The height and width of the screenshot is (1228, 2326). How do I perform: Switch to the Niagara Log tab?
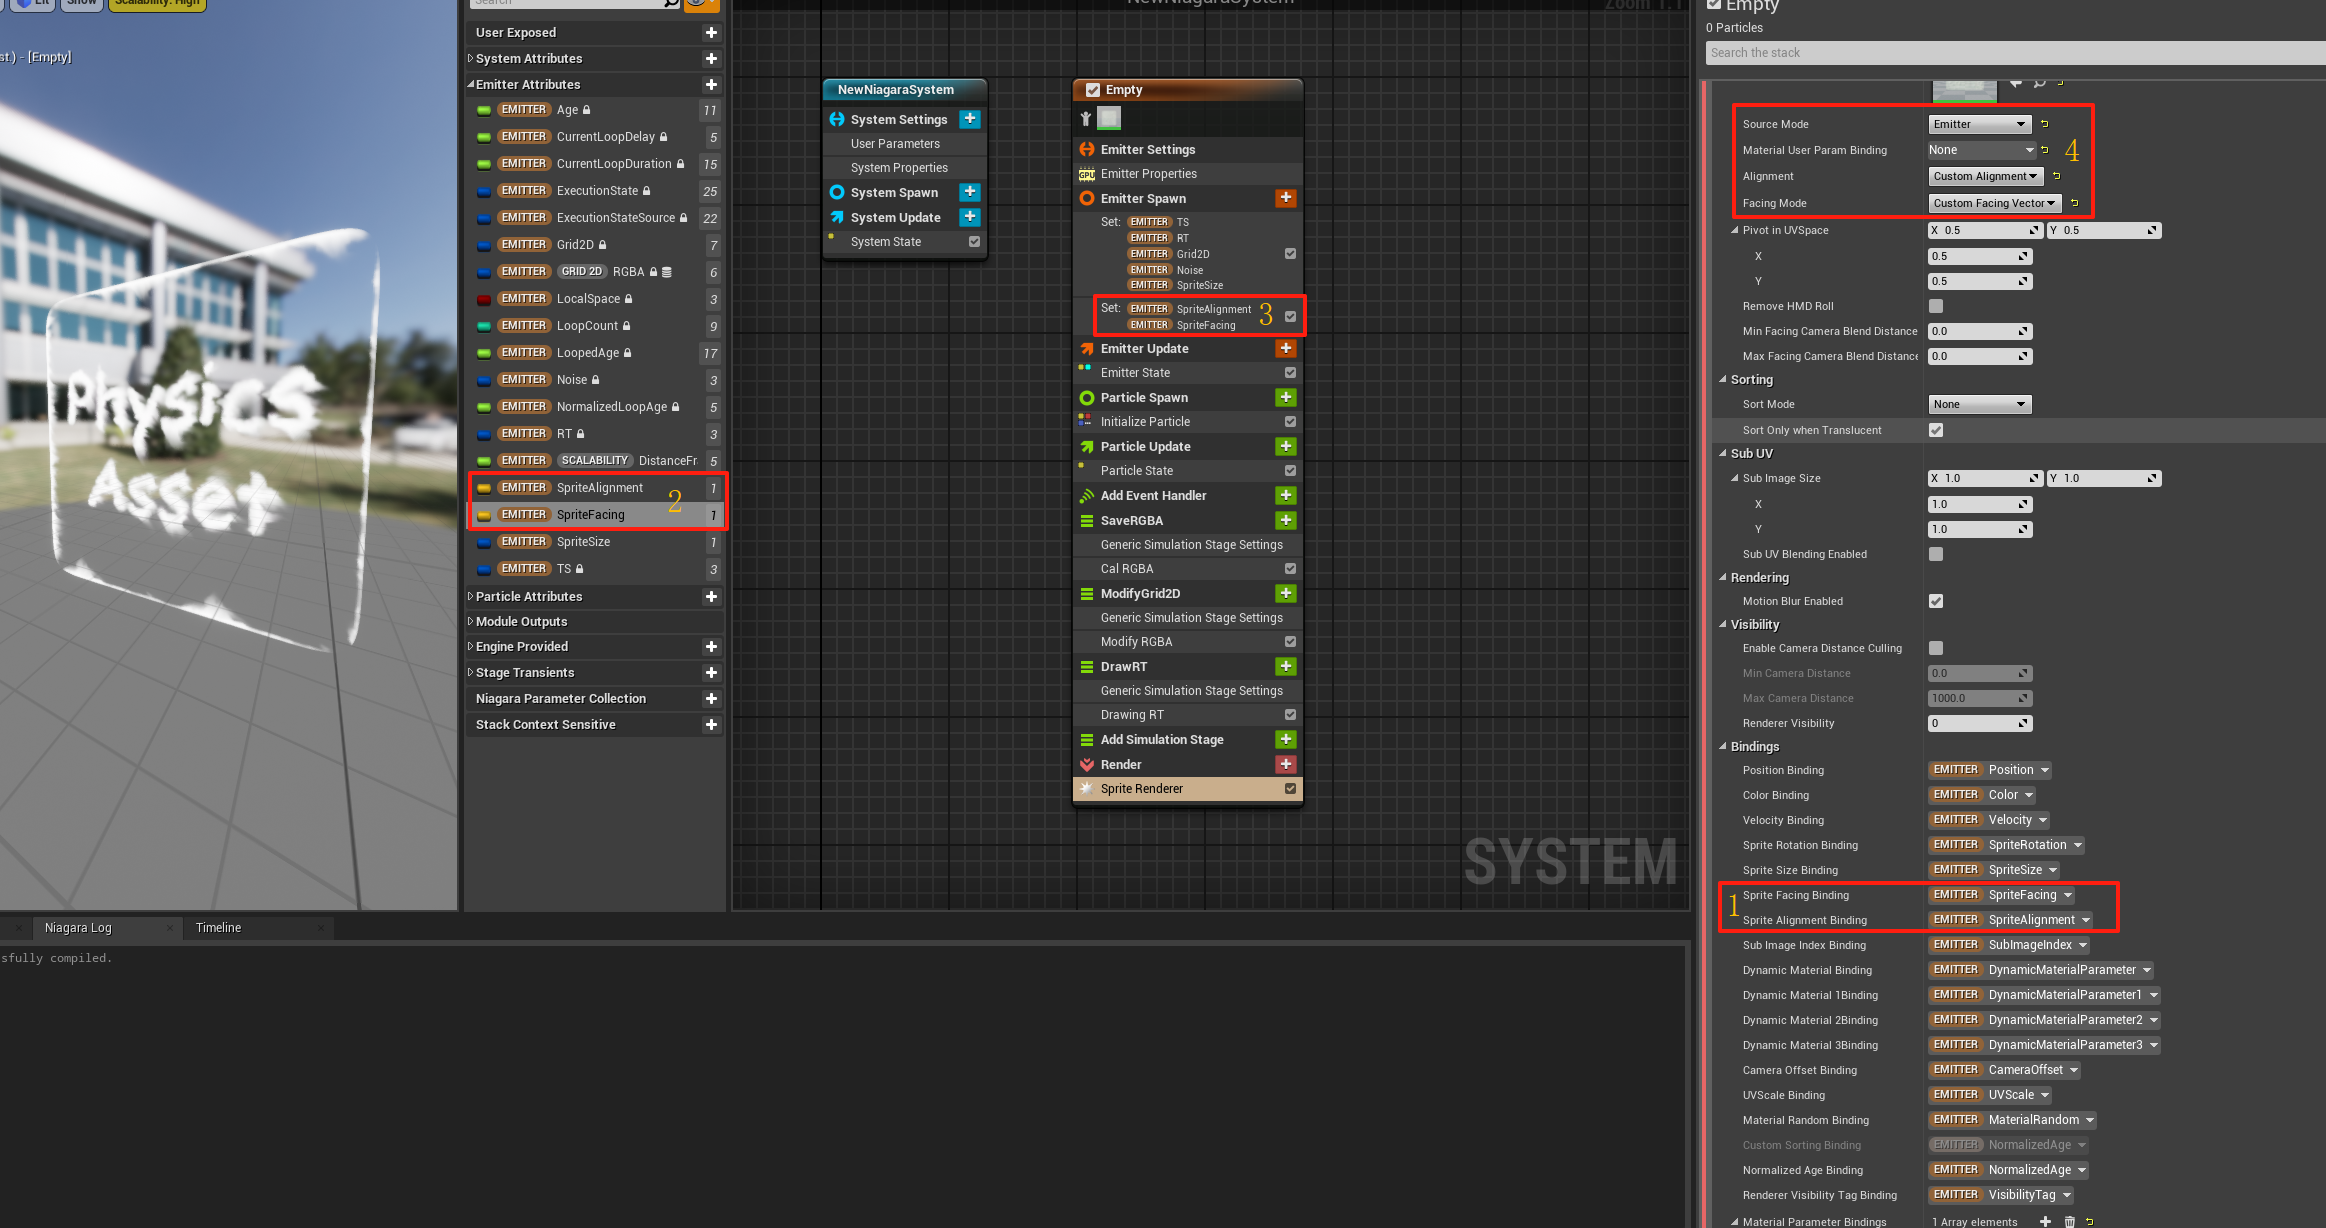tap(78, 928)
